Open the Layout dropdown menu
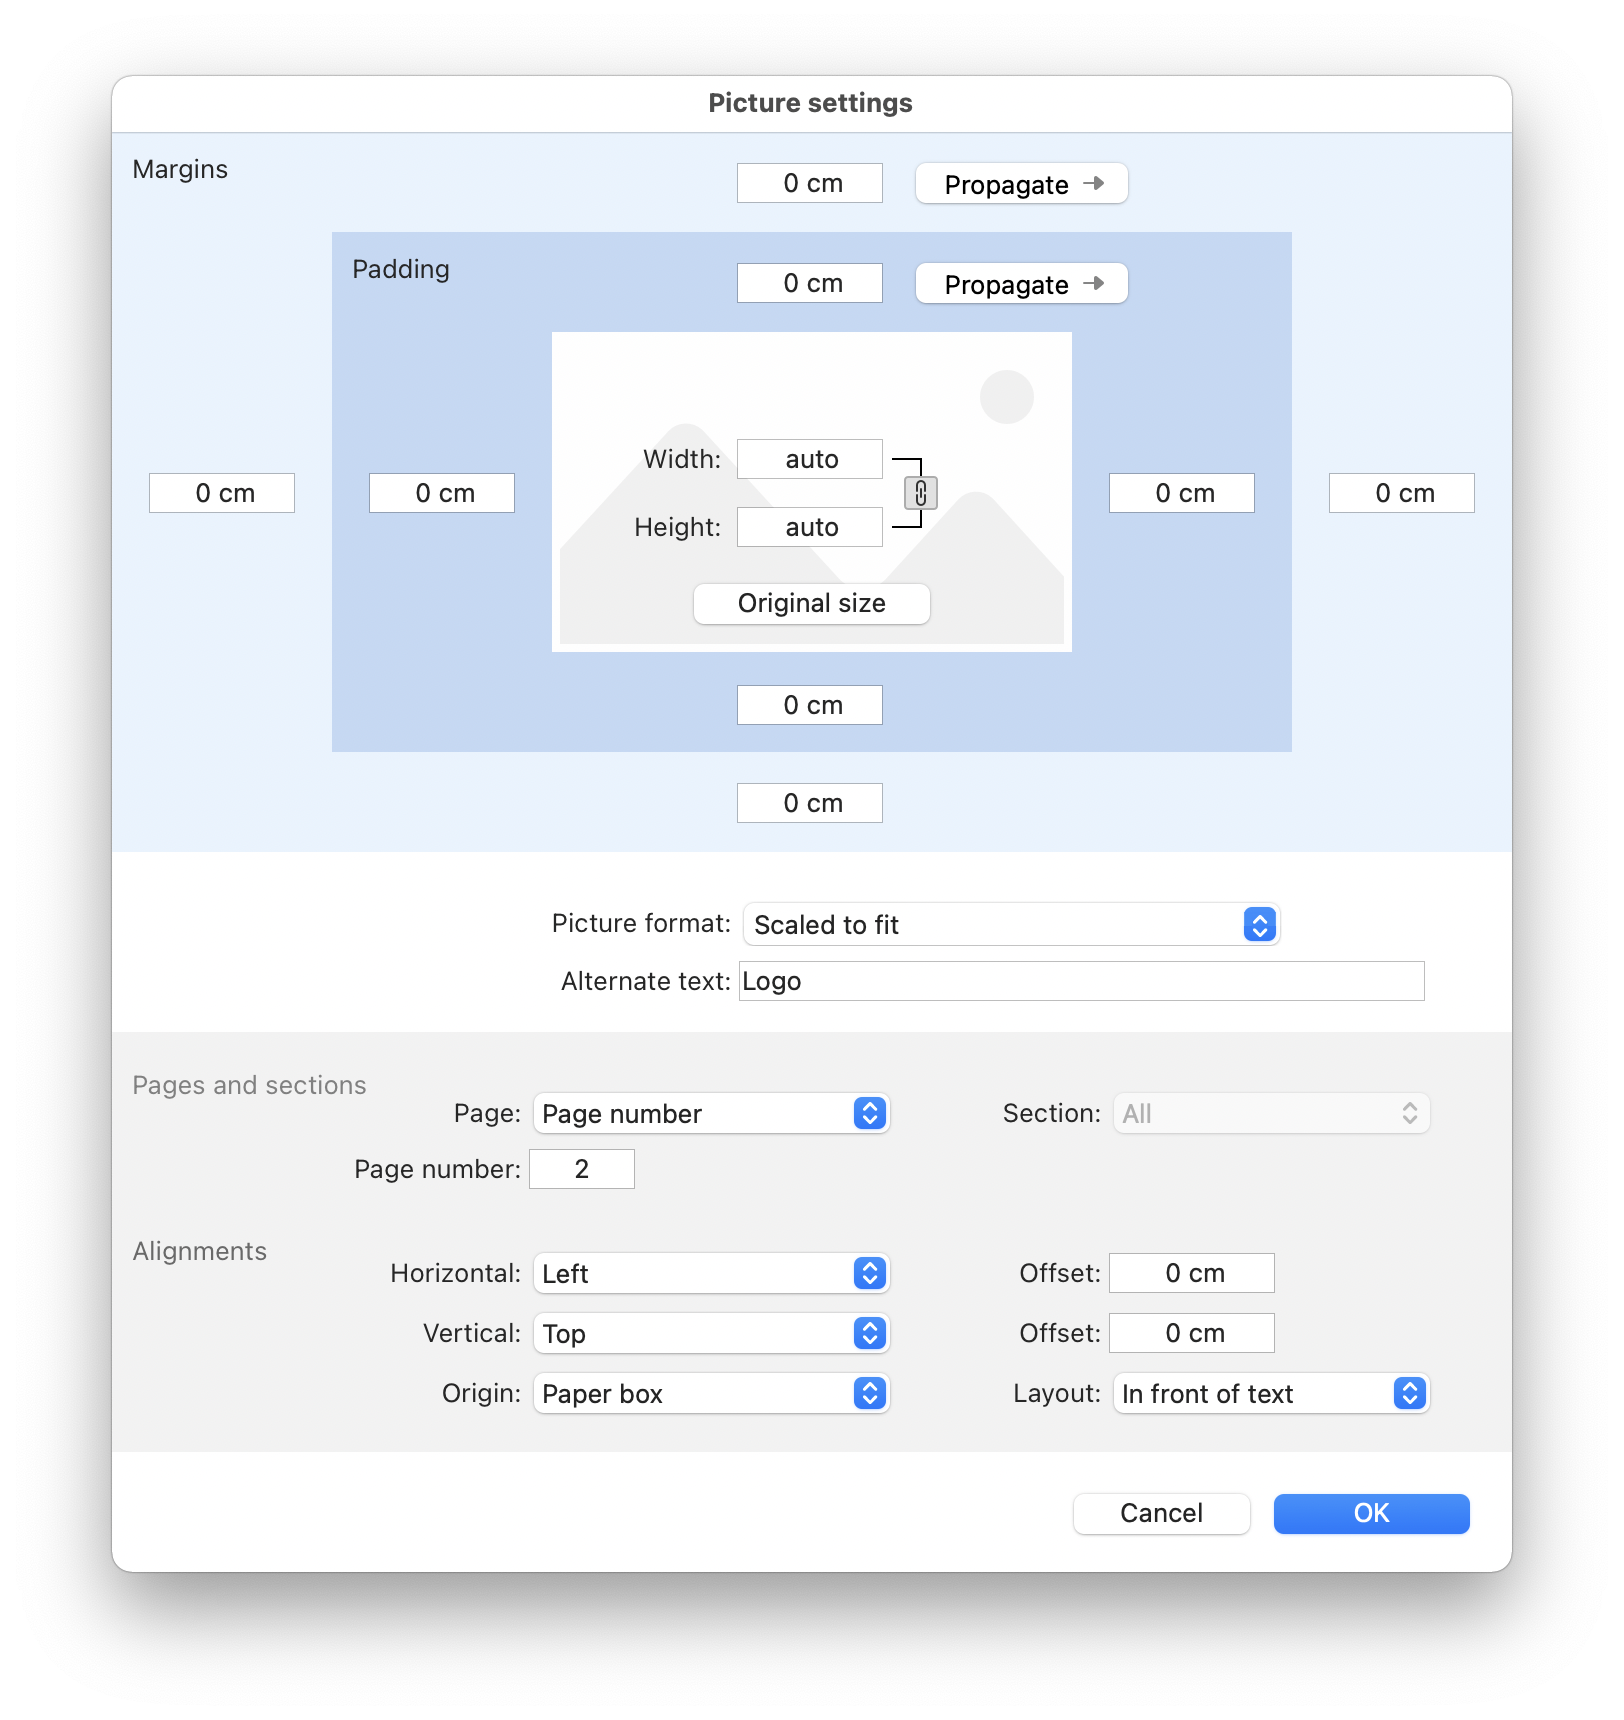This screenshot has width=1624, height=1720. 1271,1394
